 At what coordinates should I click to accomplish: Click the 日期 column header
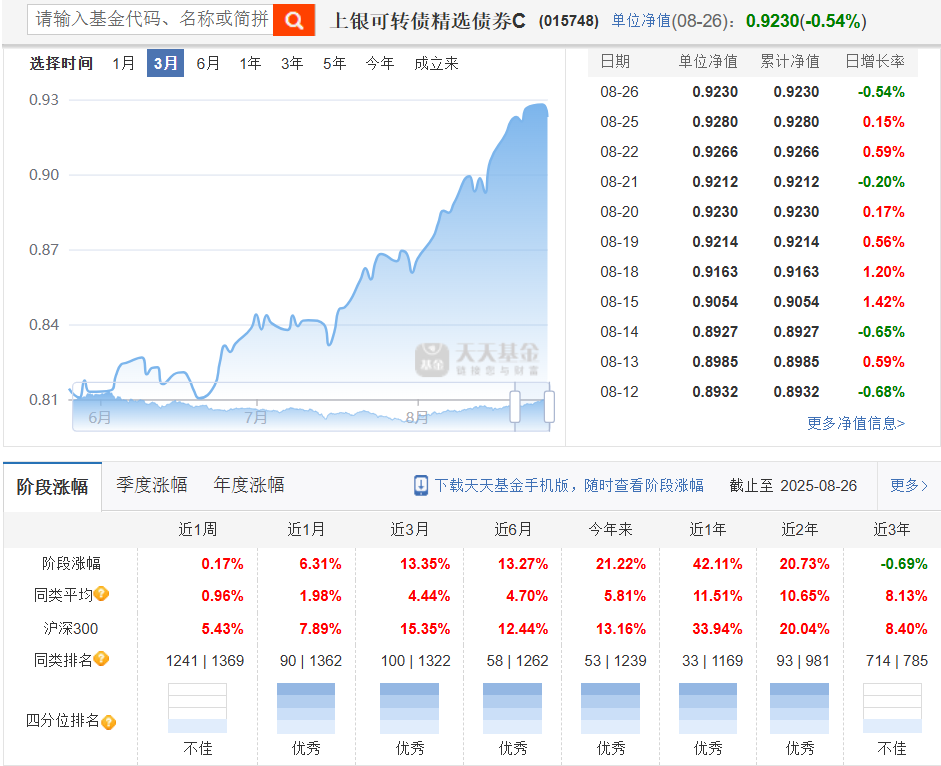[615, 61]
